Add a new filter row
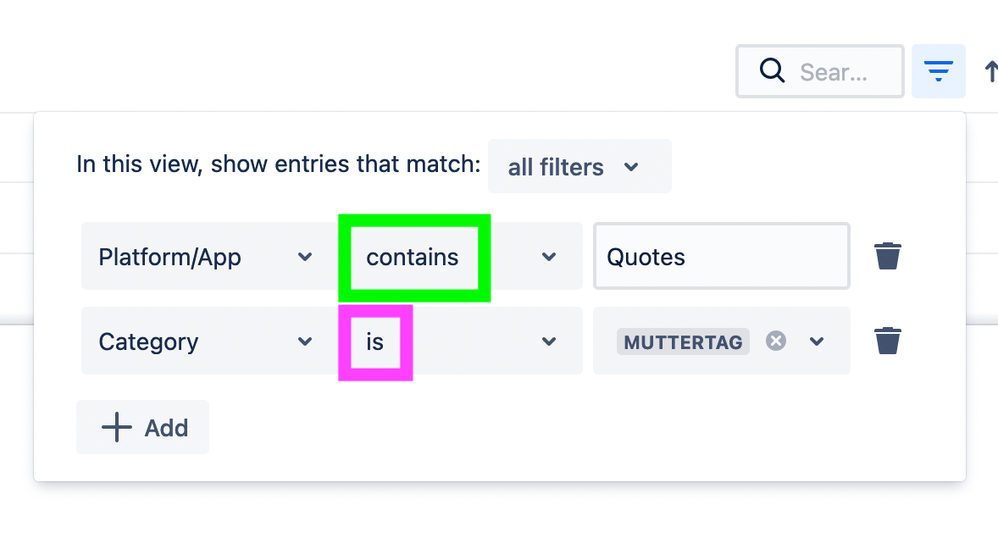Image resolution: width=998 pixels, height=544 pixels. click(143, 427)
